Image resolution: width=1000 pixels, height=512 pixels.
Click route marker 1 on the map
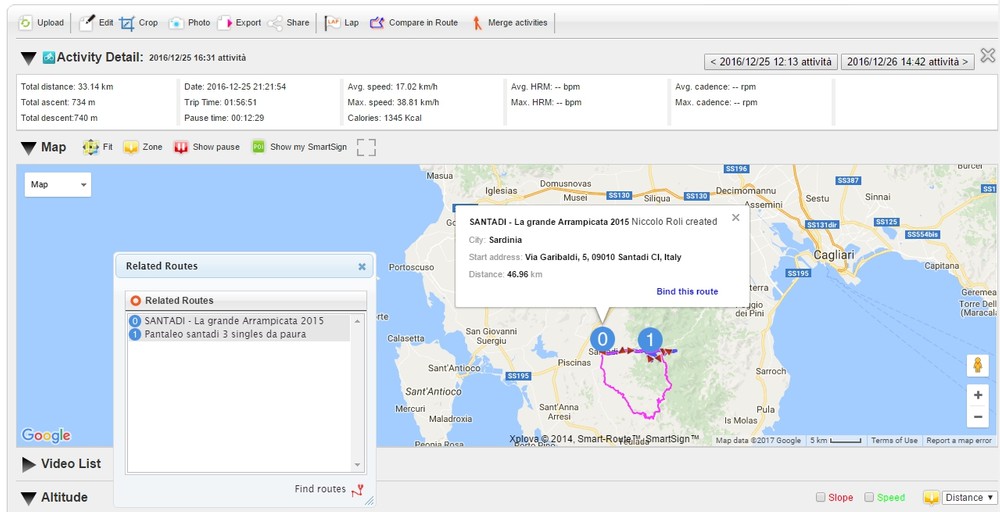[649, 340]
